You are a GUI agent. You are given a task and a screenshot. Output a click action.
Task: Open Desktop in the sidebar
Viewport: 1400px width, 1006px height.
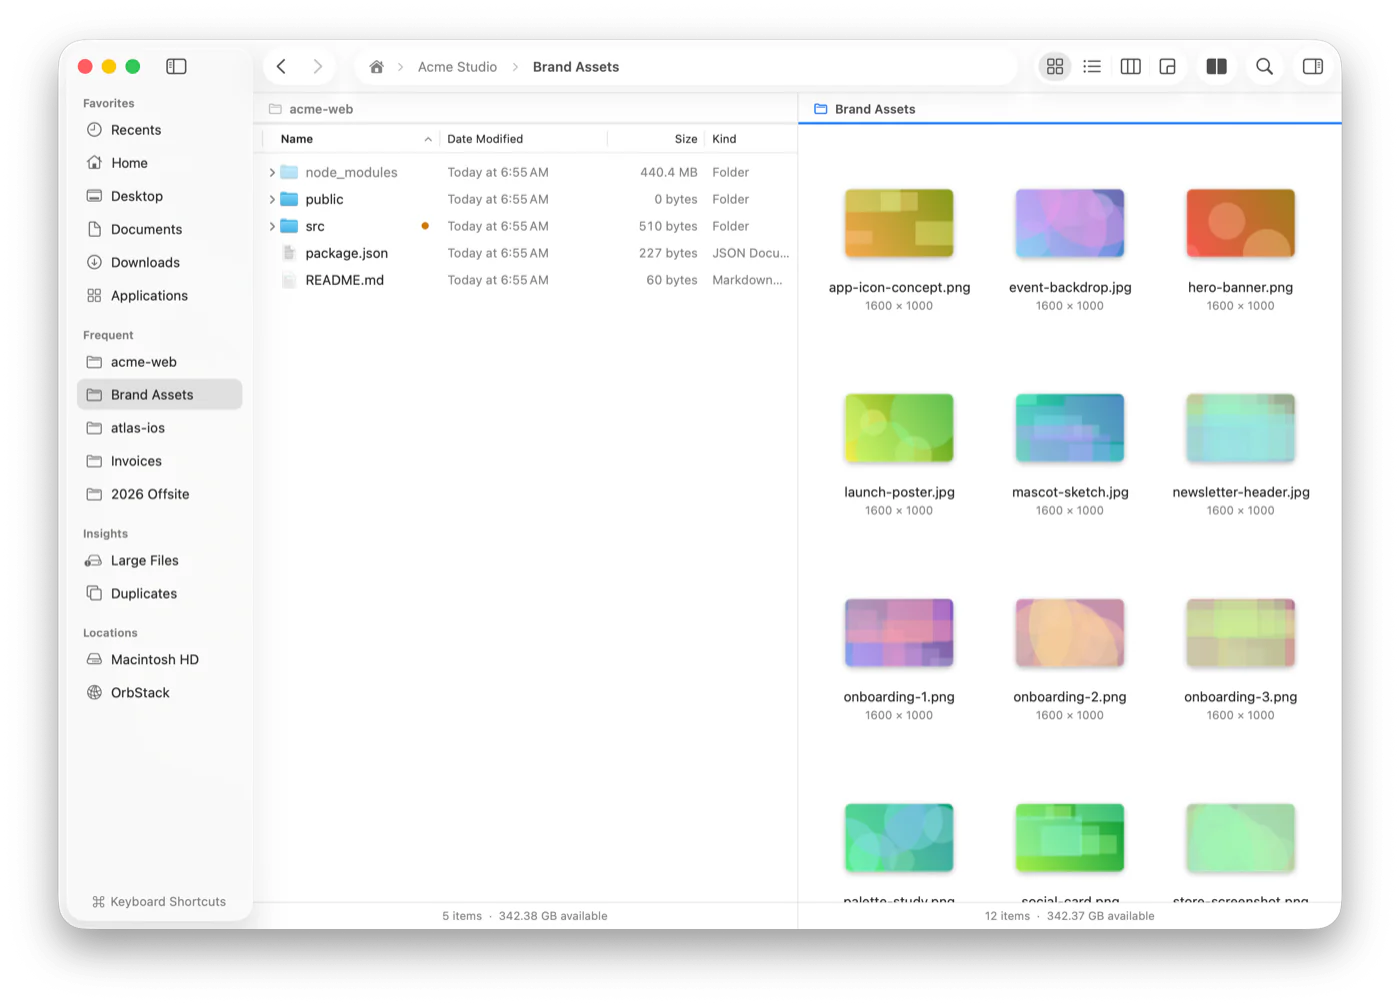click(x=159, y=196)
